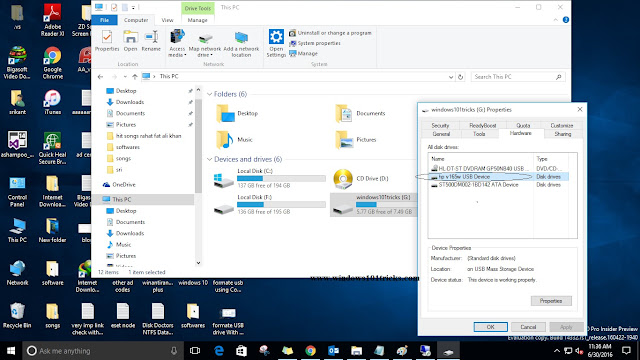This screenshot has height=360, width=640.
Task: Select the Security tab in Properties dialog
Action: tap(440, 125)
